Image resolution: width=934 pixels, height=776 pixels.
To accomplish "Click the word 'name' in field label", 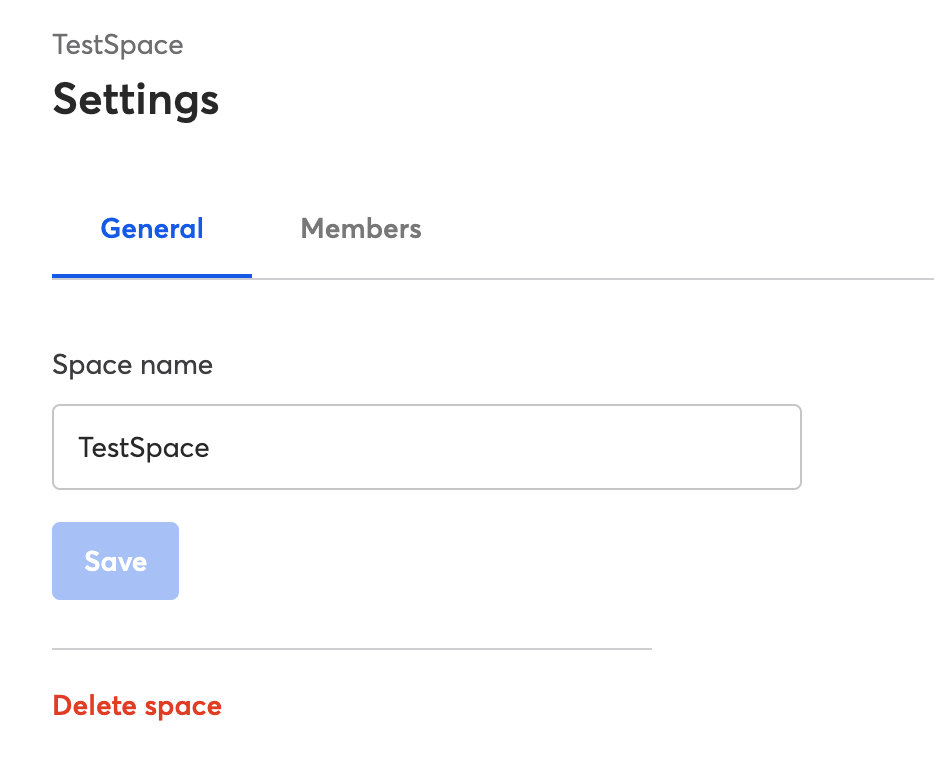I will coord(176,366).
